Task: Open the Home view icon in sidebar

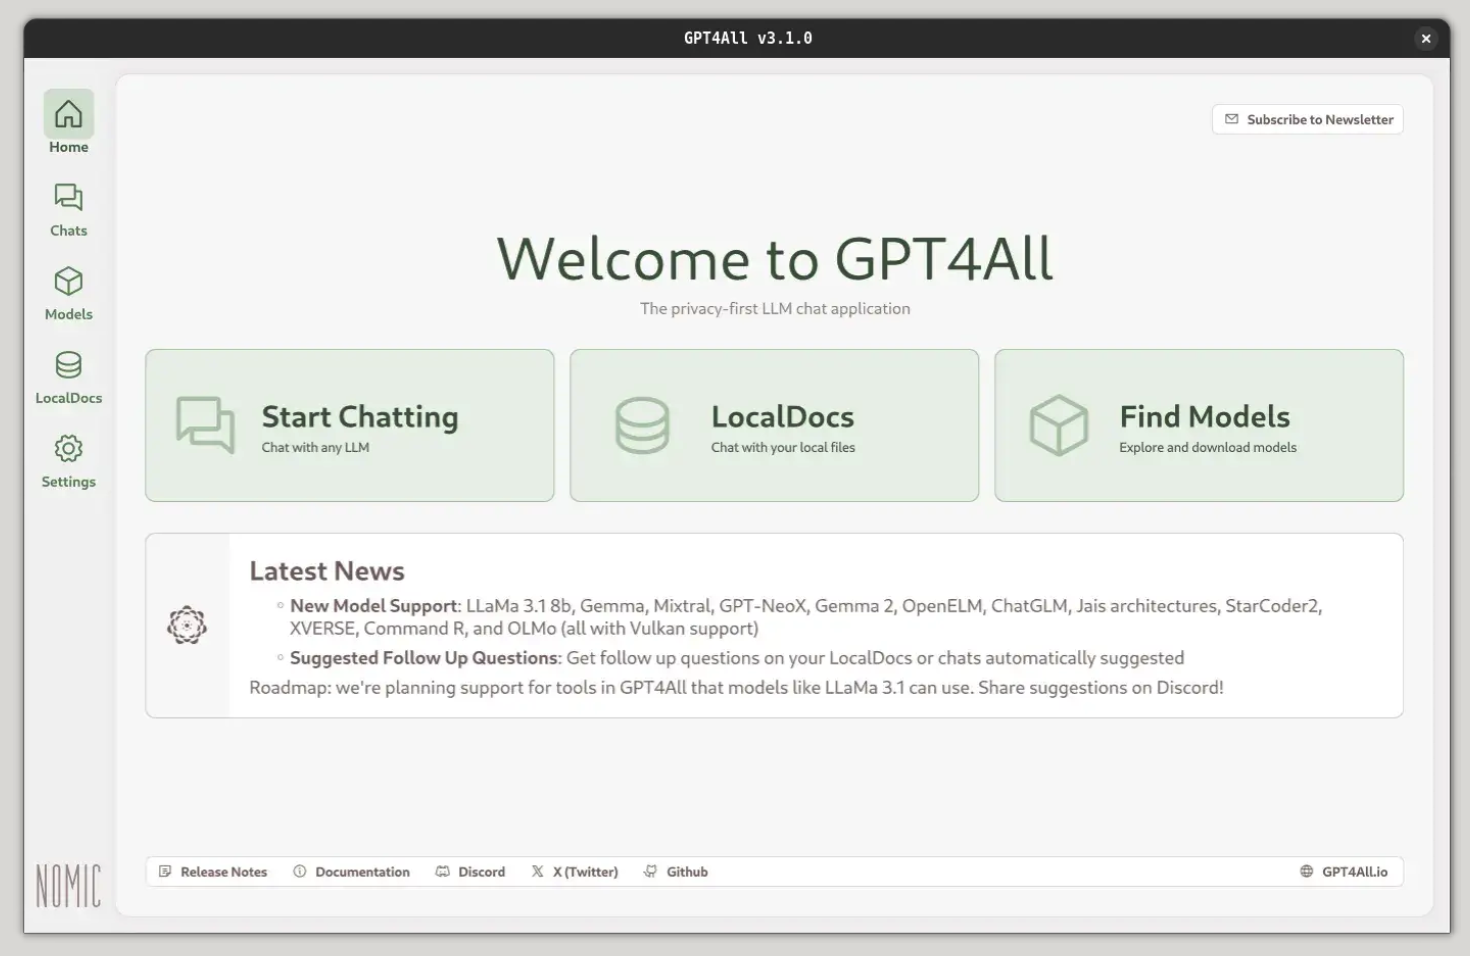Action: (68, 114)
